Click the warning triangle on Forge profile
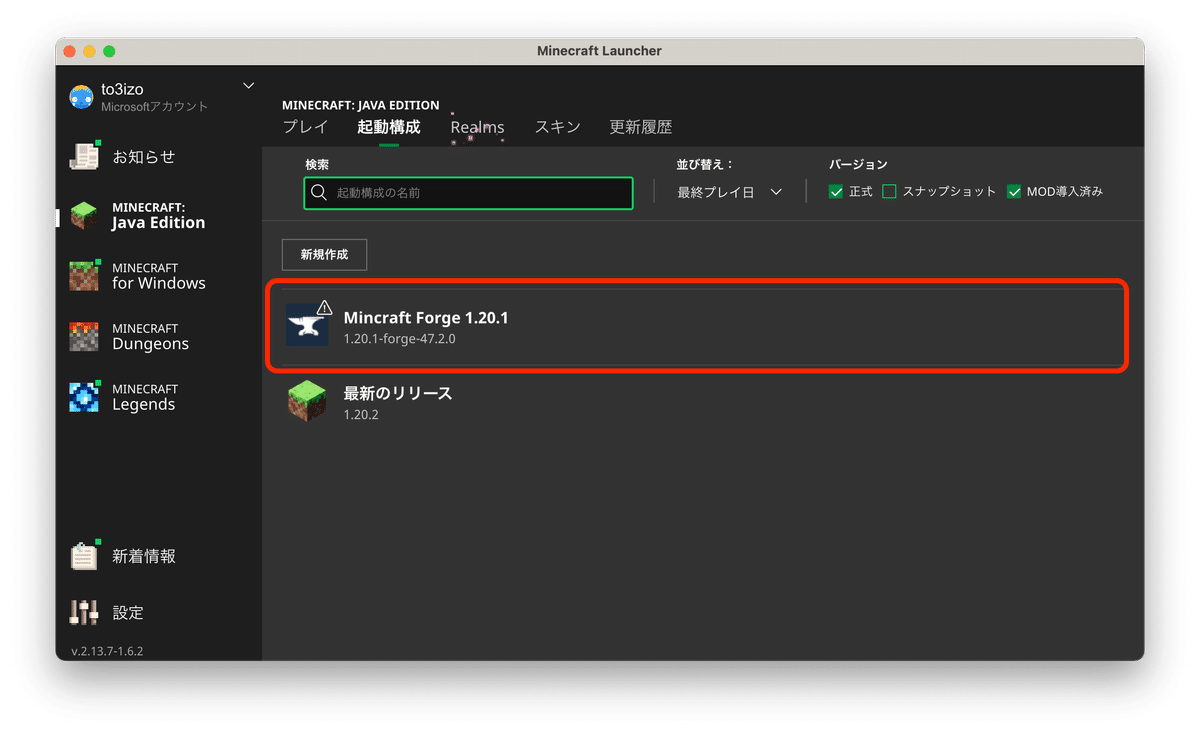 click(324, 307)
